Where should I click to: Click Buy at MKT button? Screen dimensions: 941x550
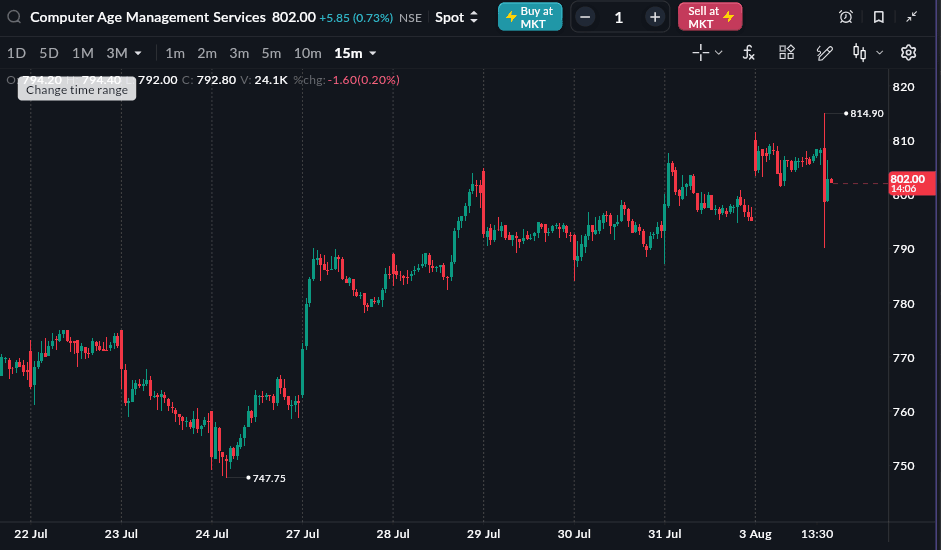[x=530, y=17]
